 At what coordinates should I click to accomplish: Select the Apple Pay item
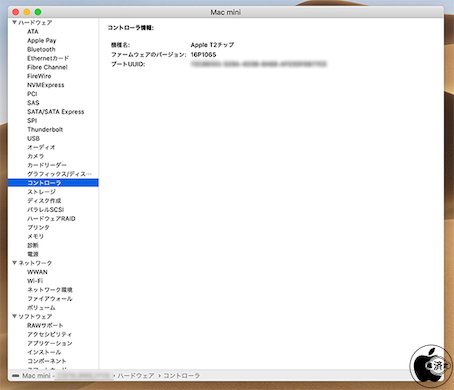click(x=42, y=40)
